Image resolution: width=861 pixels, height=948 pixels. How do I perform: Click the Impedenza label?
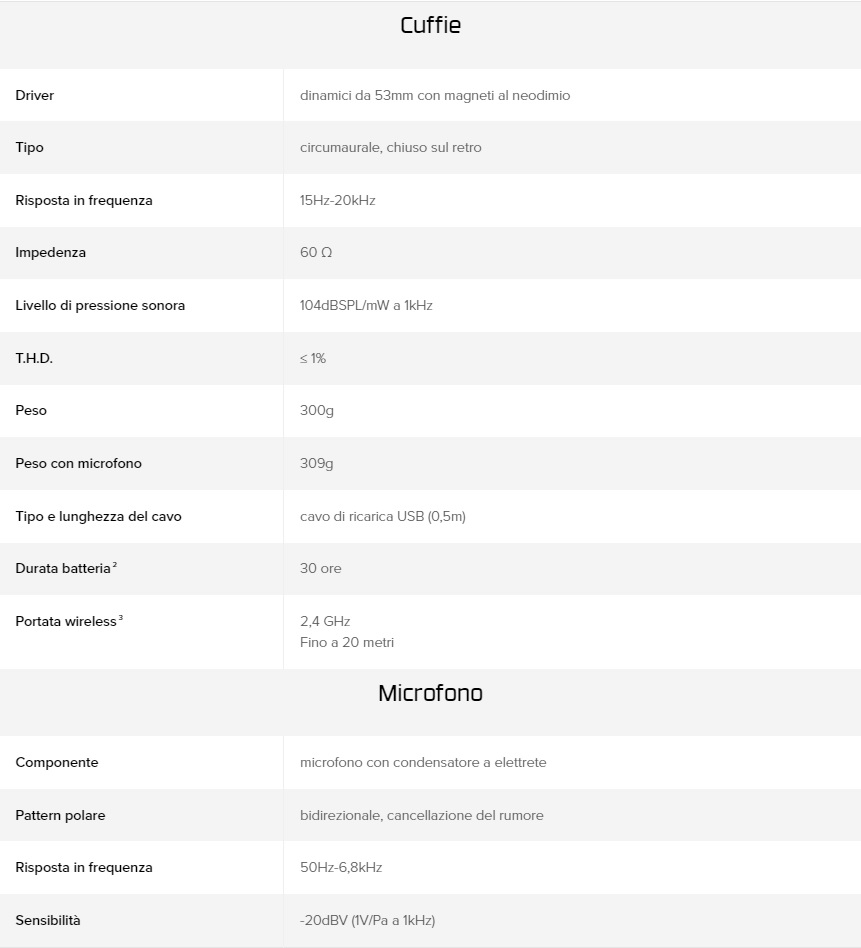(x=51, y=253)
